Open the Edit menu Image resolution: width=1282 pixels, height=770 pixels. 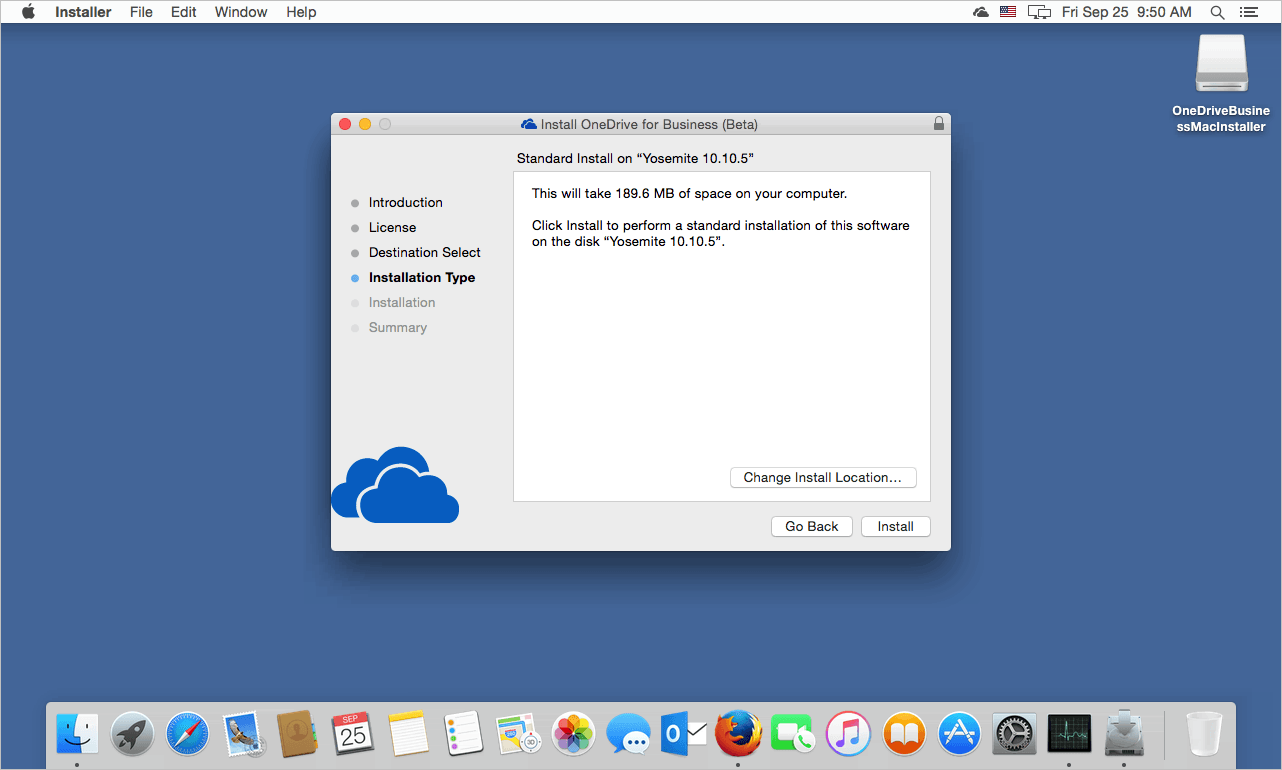pyautogui.click(x=183, y=12)
